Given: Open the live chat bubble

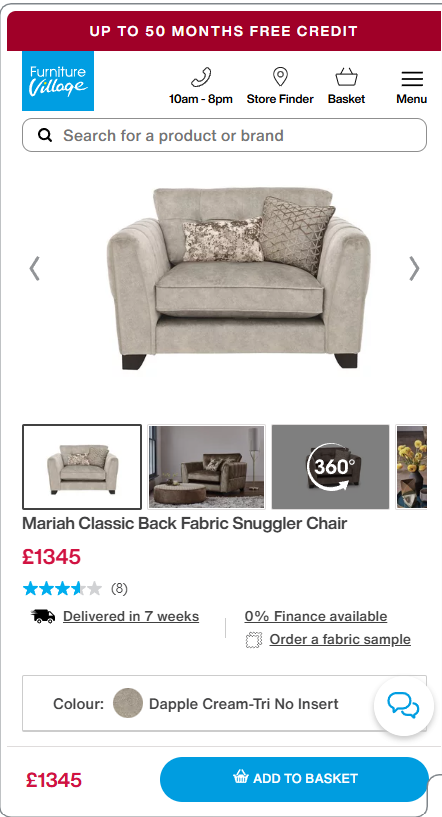Looking at the screenshot, I should click(403, 706).
